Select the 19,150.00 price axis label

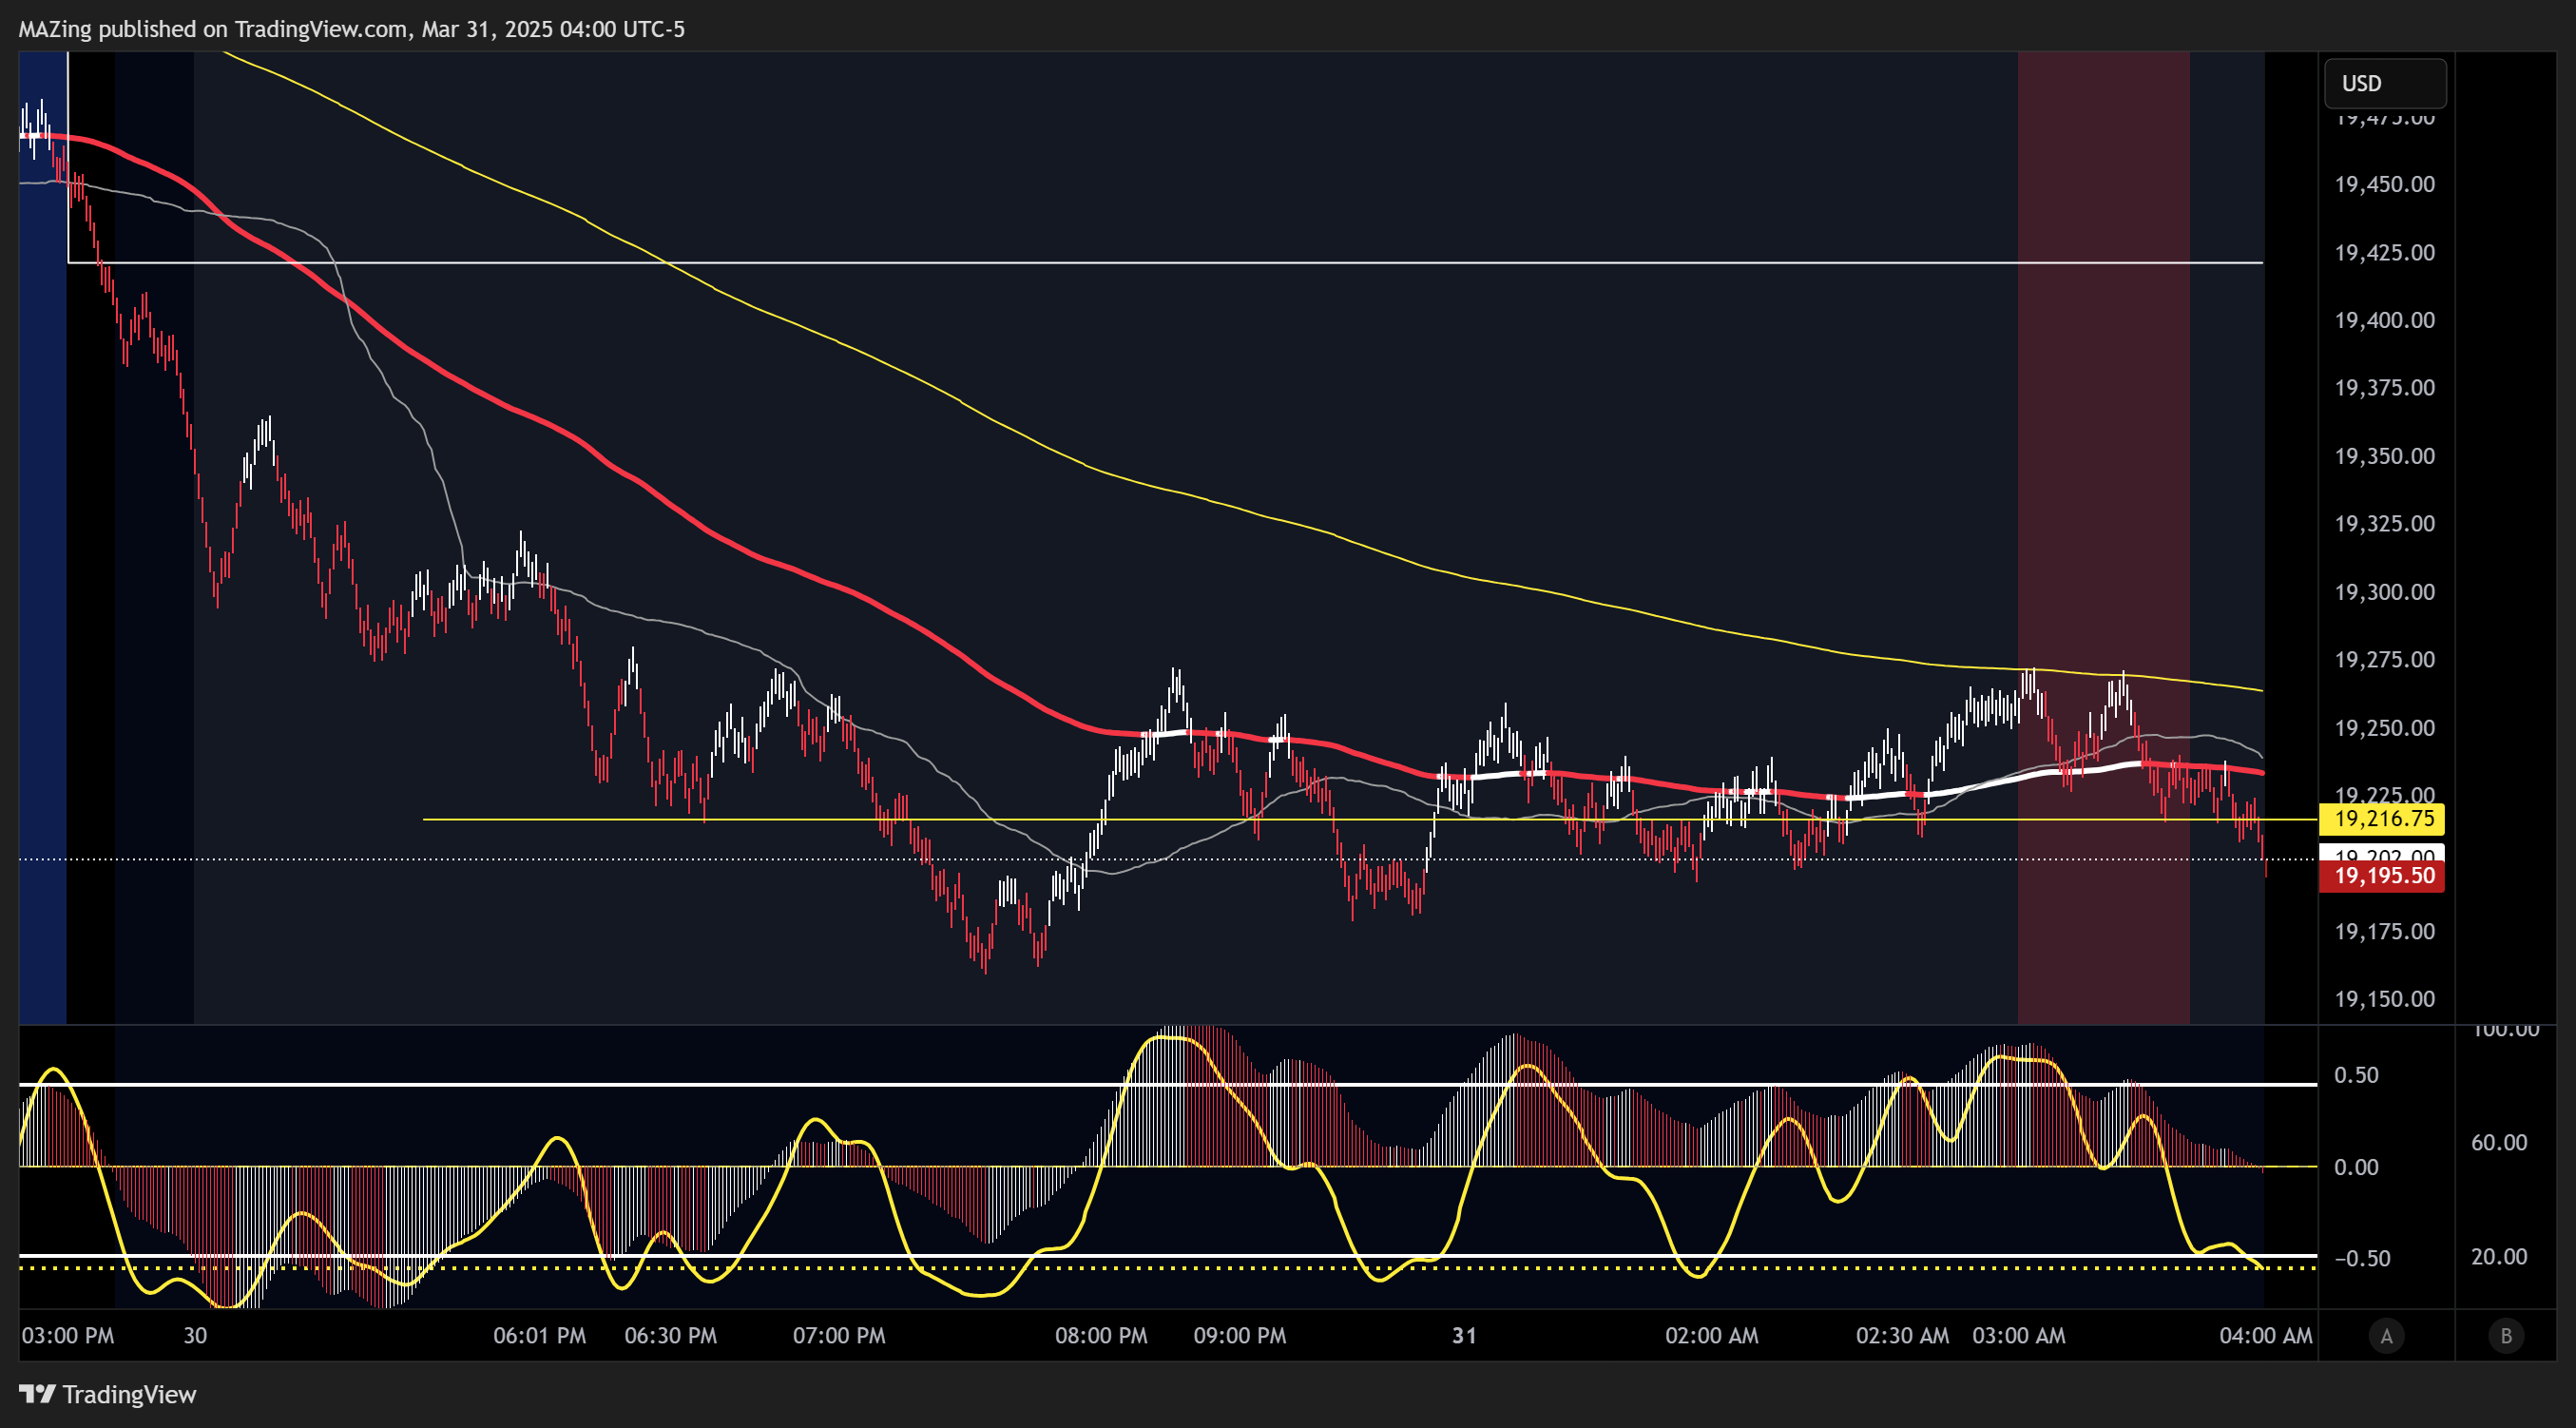pyautogui.click(x=2384, y=999)
